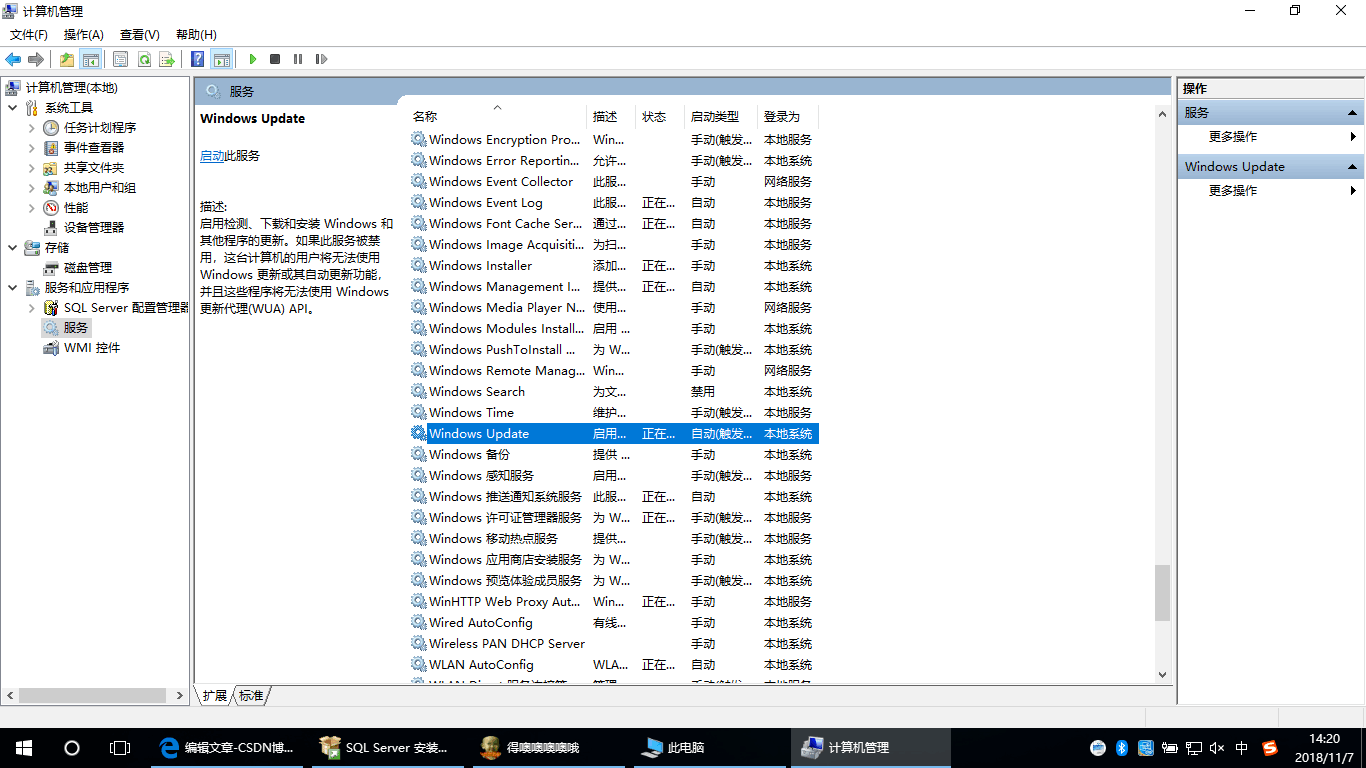Click the tree pane scroll-right arrow

180,695
